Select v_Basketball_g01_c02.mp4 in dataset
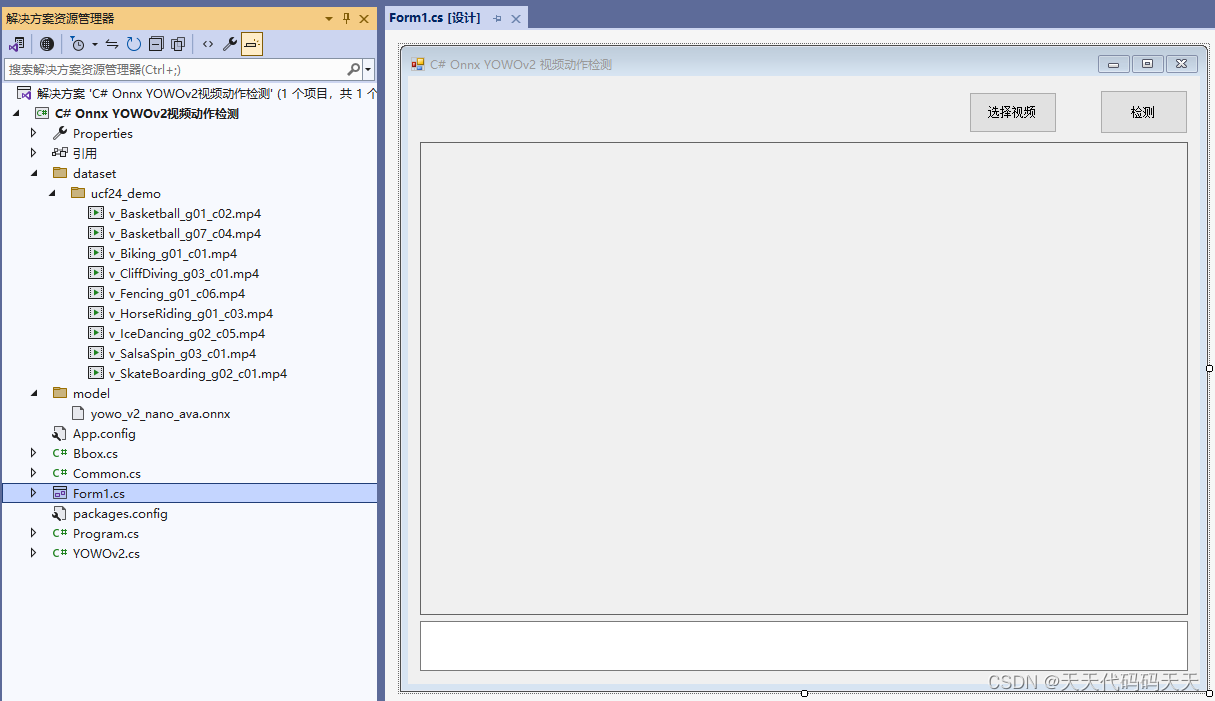This screenshot has width=1215, height=701. pyautogui.click(x=184, y=213)
